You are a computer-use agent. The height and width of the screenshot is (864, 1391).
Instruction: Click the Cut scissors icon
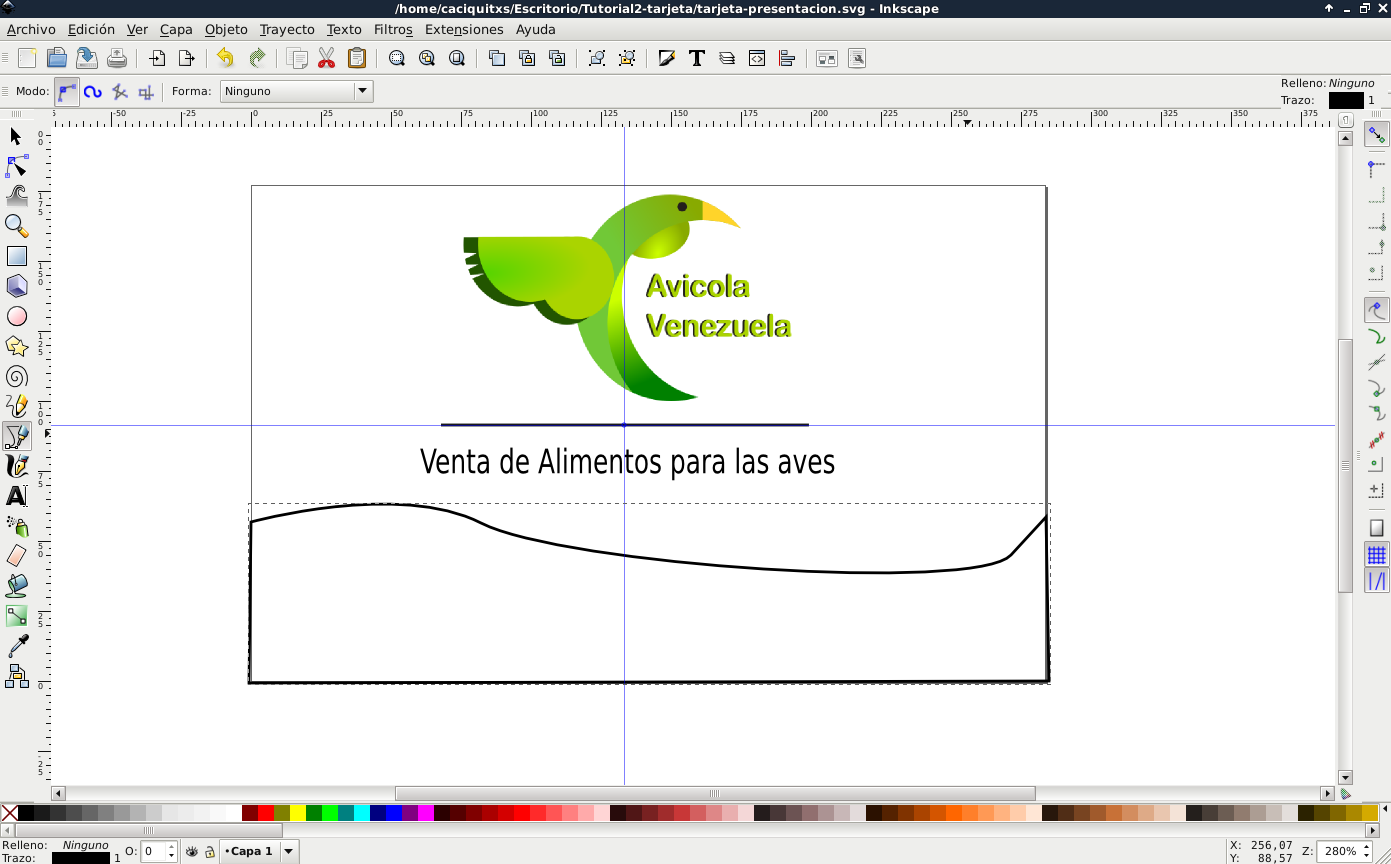pos(326,58)
